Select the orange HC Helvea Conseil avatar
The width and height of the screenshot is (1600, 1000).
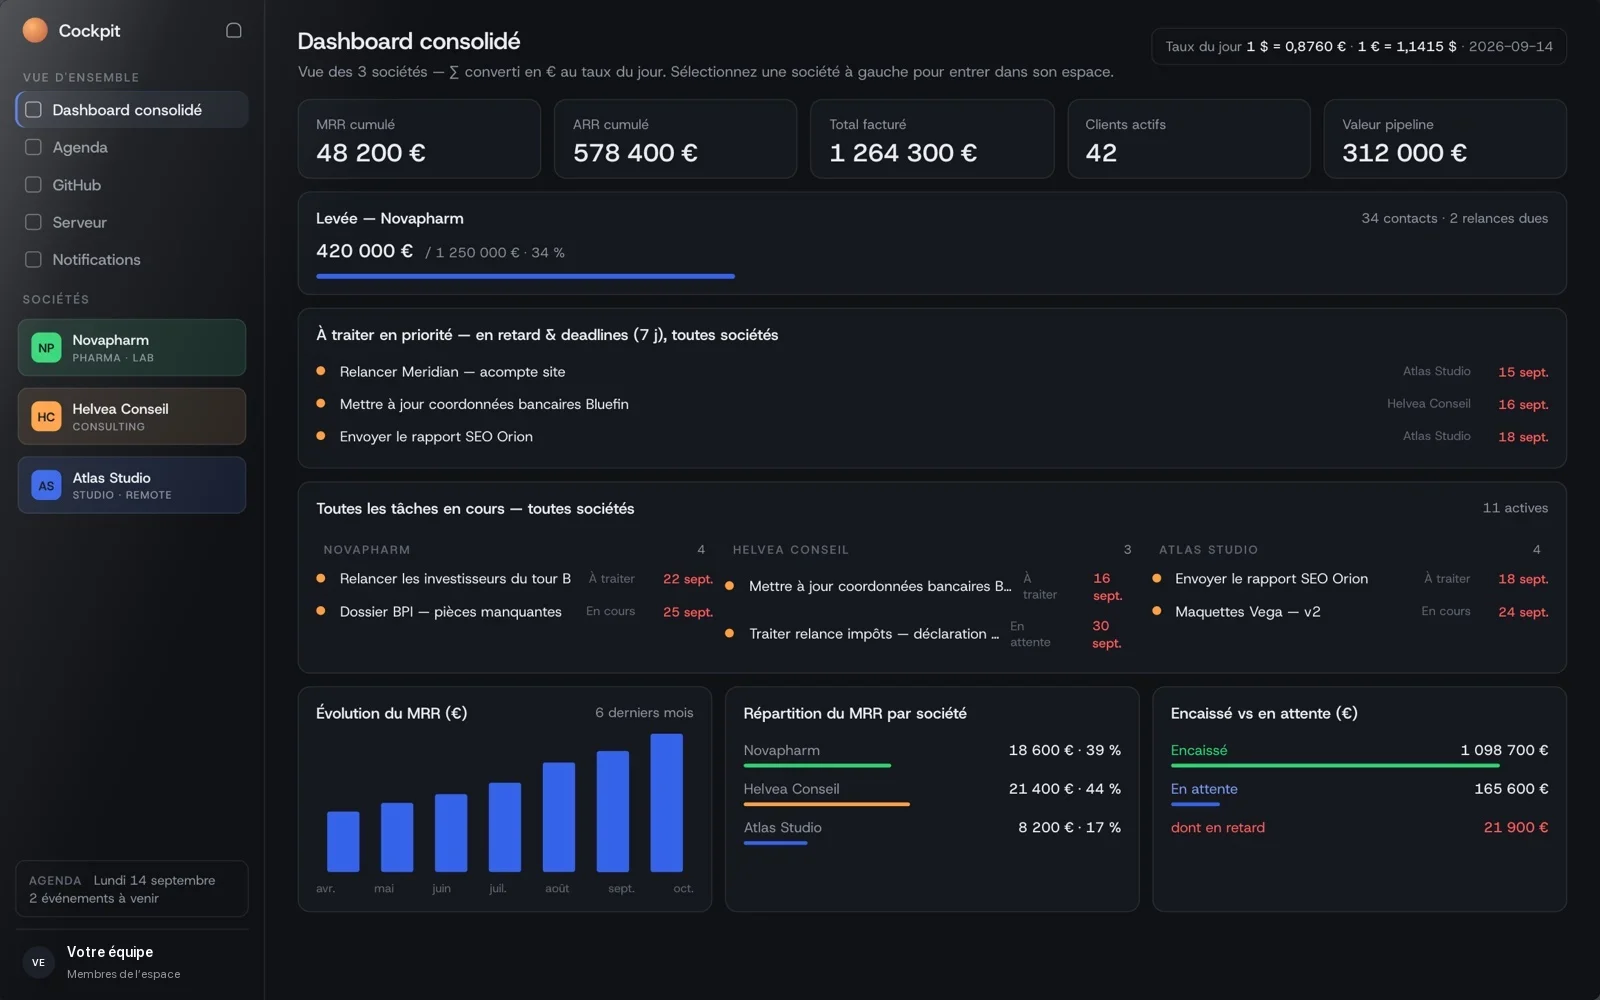click(46, 417)
